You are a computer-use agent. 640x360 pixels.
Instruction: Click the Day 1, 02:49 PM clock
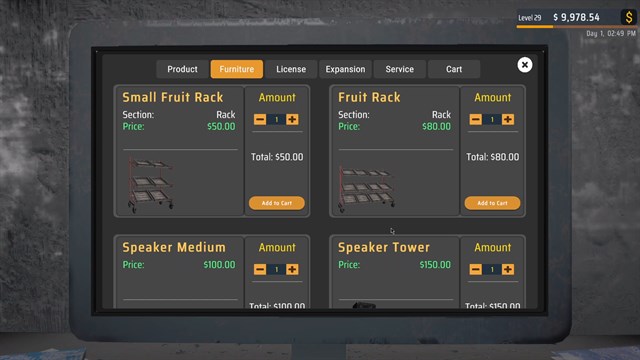(611, 33)
